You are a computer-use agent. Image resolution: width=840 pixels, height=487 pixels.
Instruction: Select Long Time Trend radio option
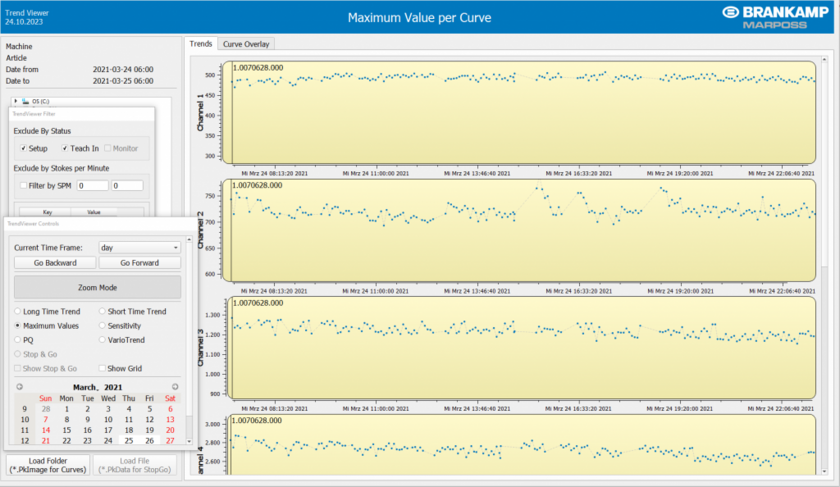tap(18, 311)
